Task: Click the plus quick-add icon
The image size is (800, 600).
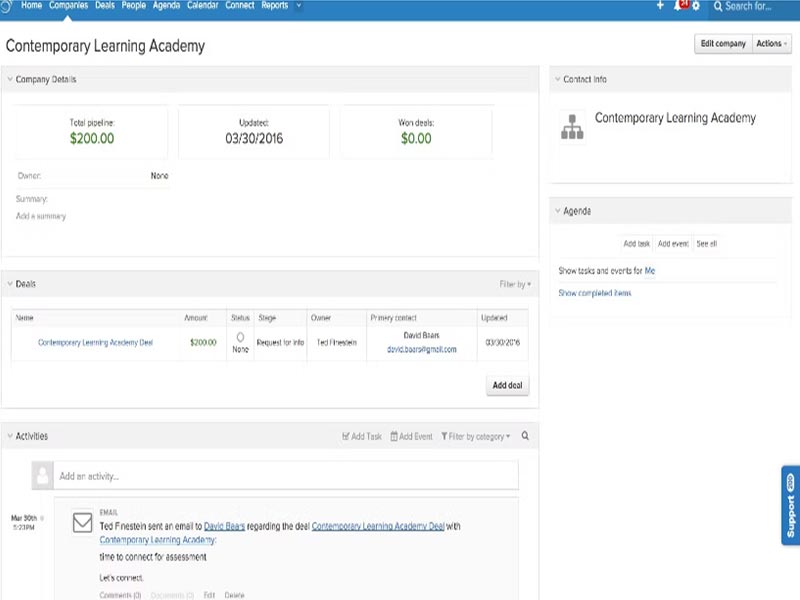Action: coord(660,6)
